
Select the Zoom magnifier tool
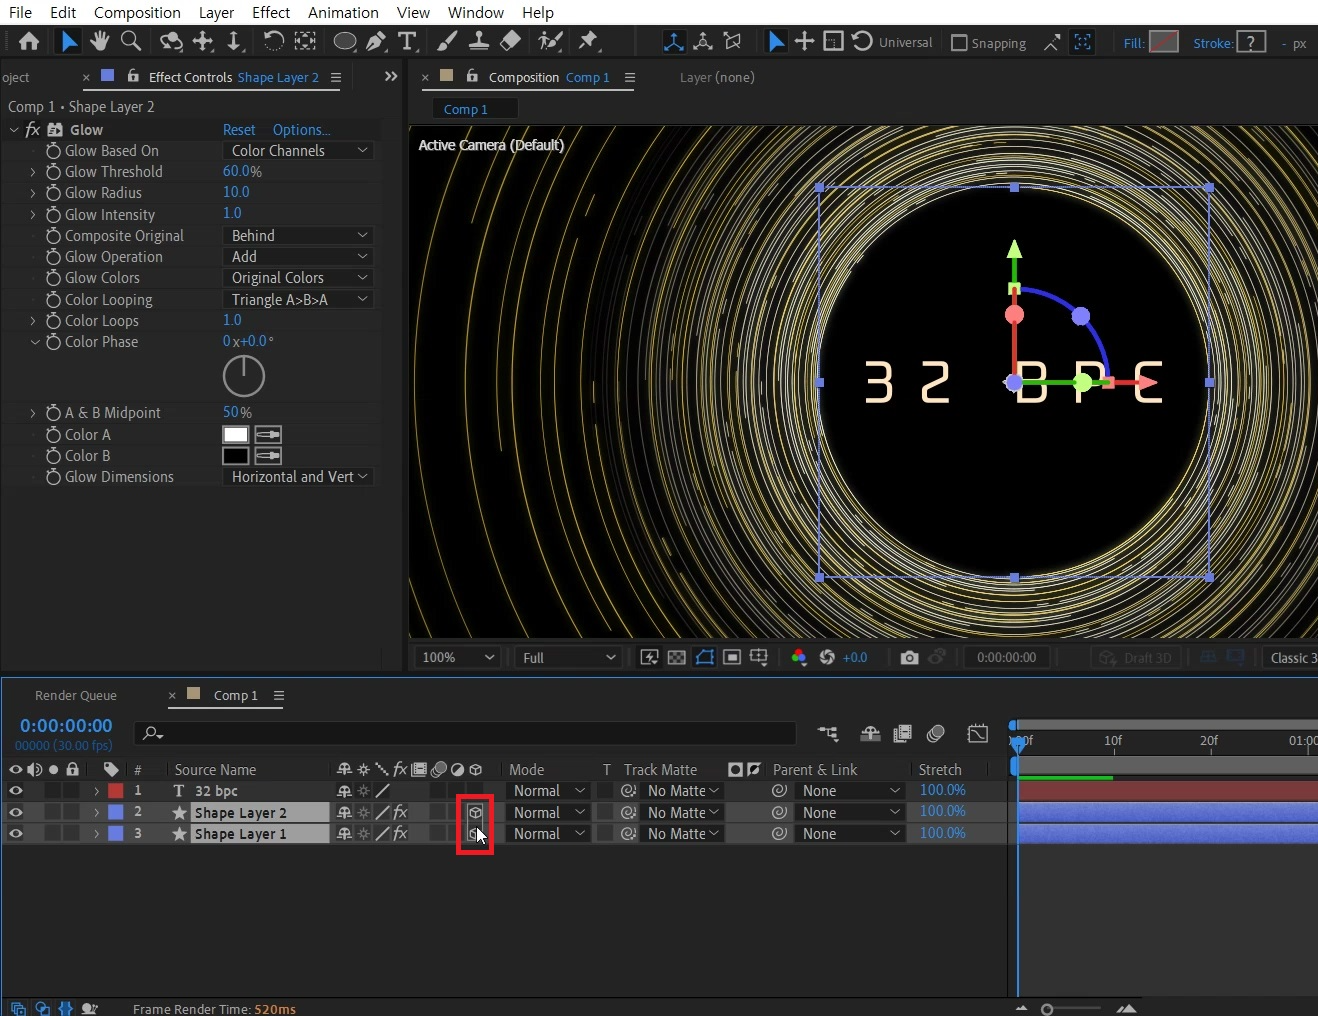tap(130, 41)
